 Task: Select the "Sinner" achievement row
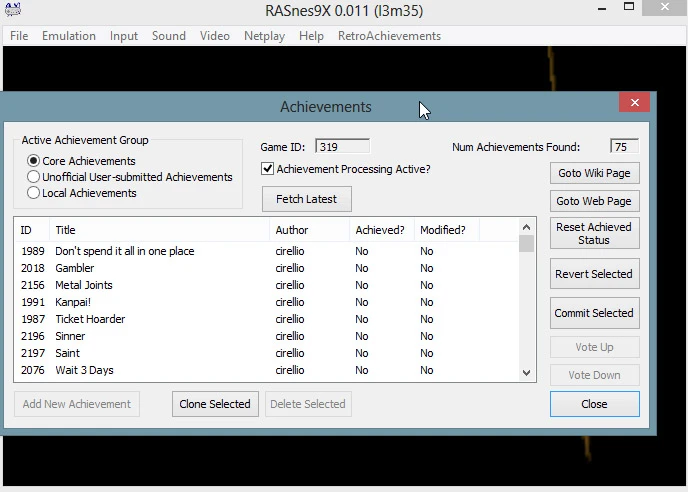(x=267, y=336)
